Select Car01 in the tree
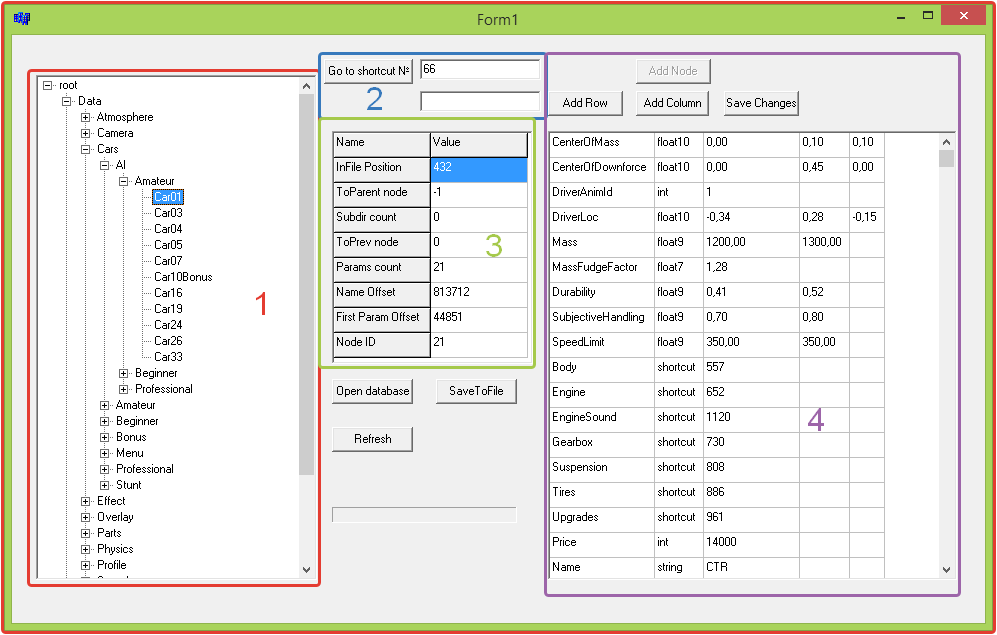Viewport: 997px width, 635px height. (168, 197)
